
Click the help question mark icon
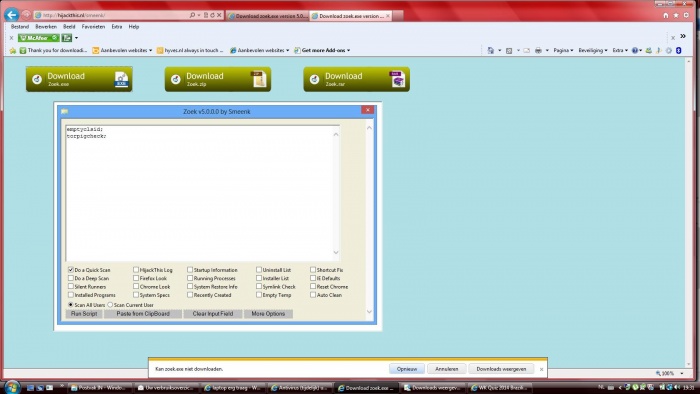634,50
